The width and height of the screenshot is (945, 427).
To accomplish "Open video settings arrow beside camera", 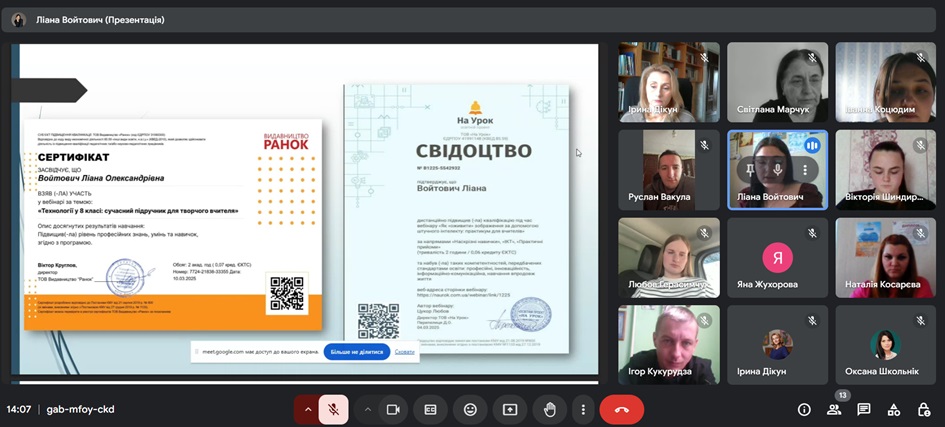I will coord(368,410).
